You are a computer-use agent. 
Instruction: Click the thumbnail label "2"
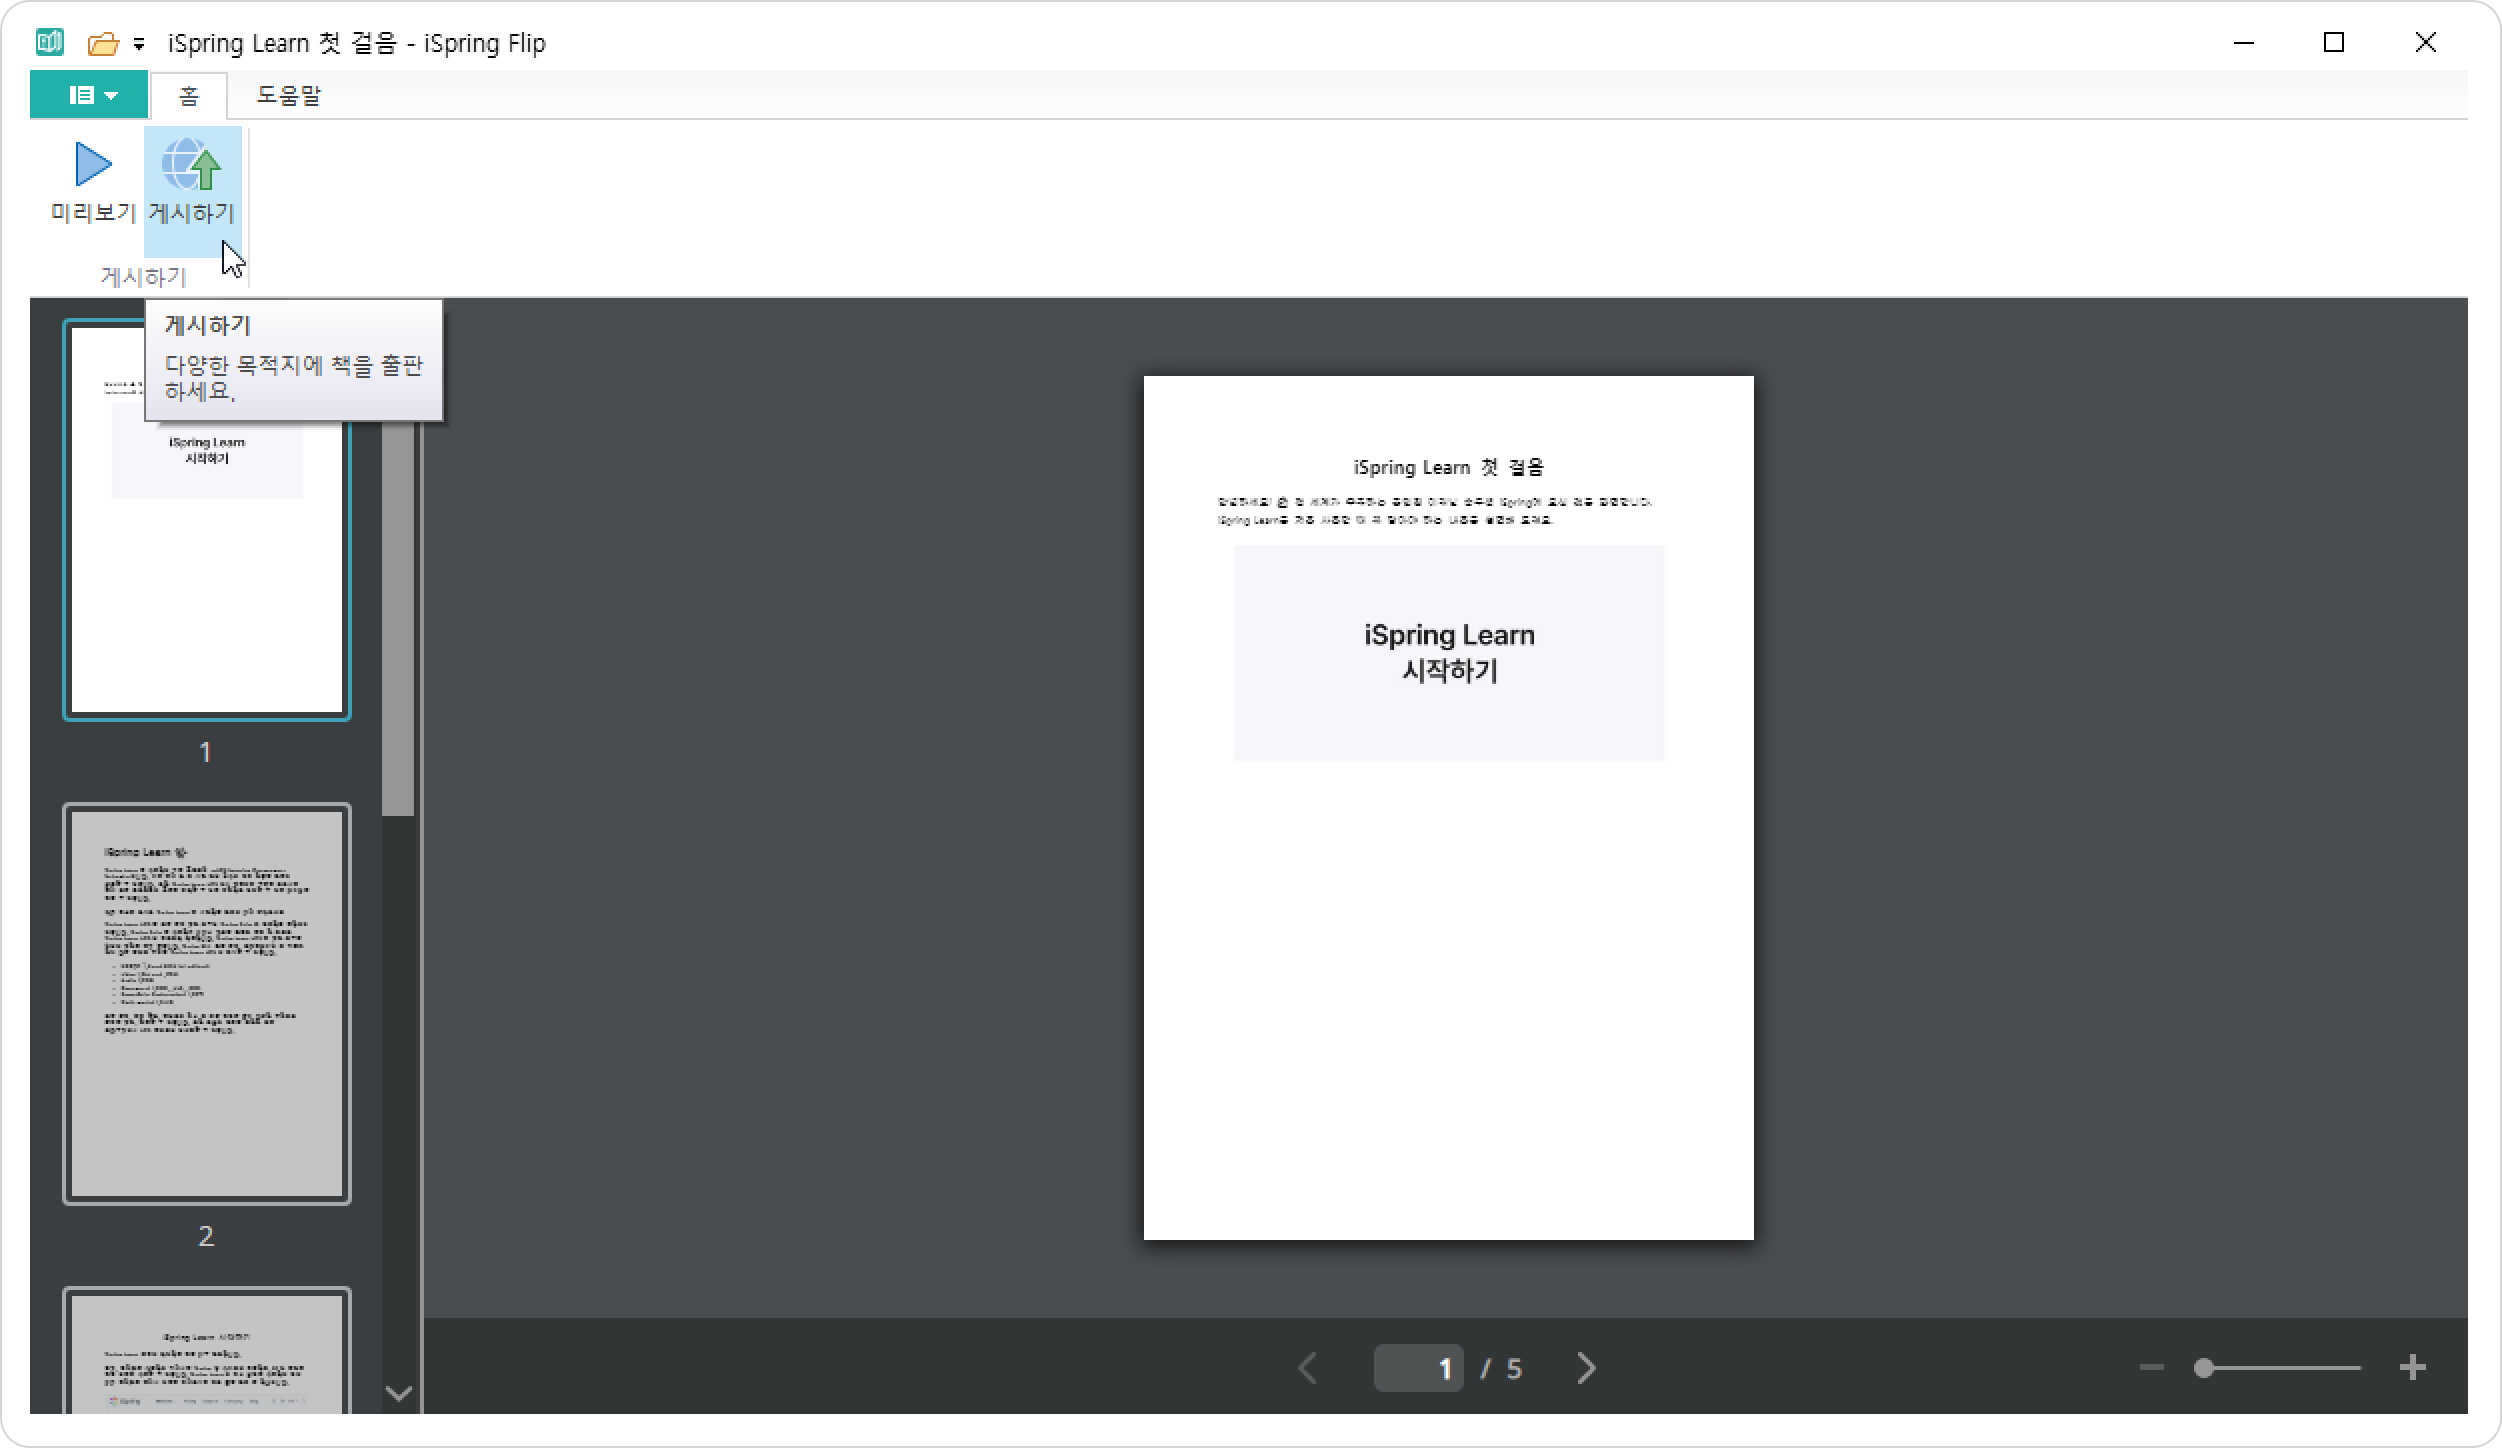point(206,1237)
